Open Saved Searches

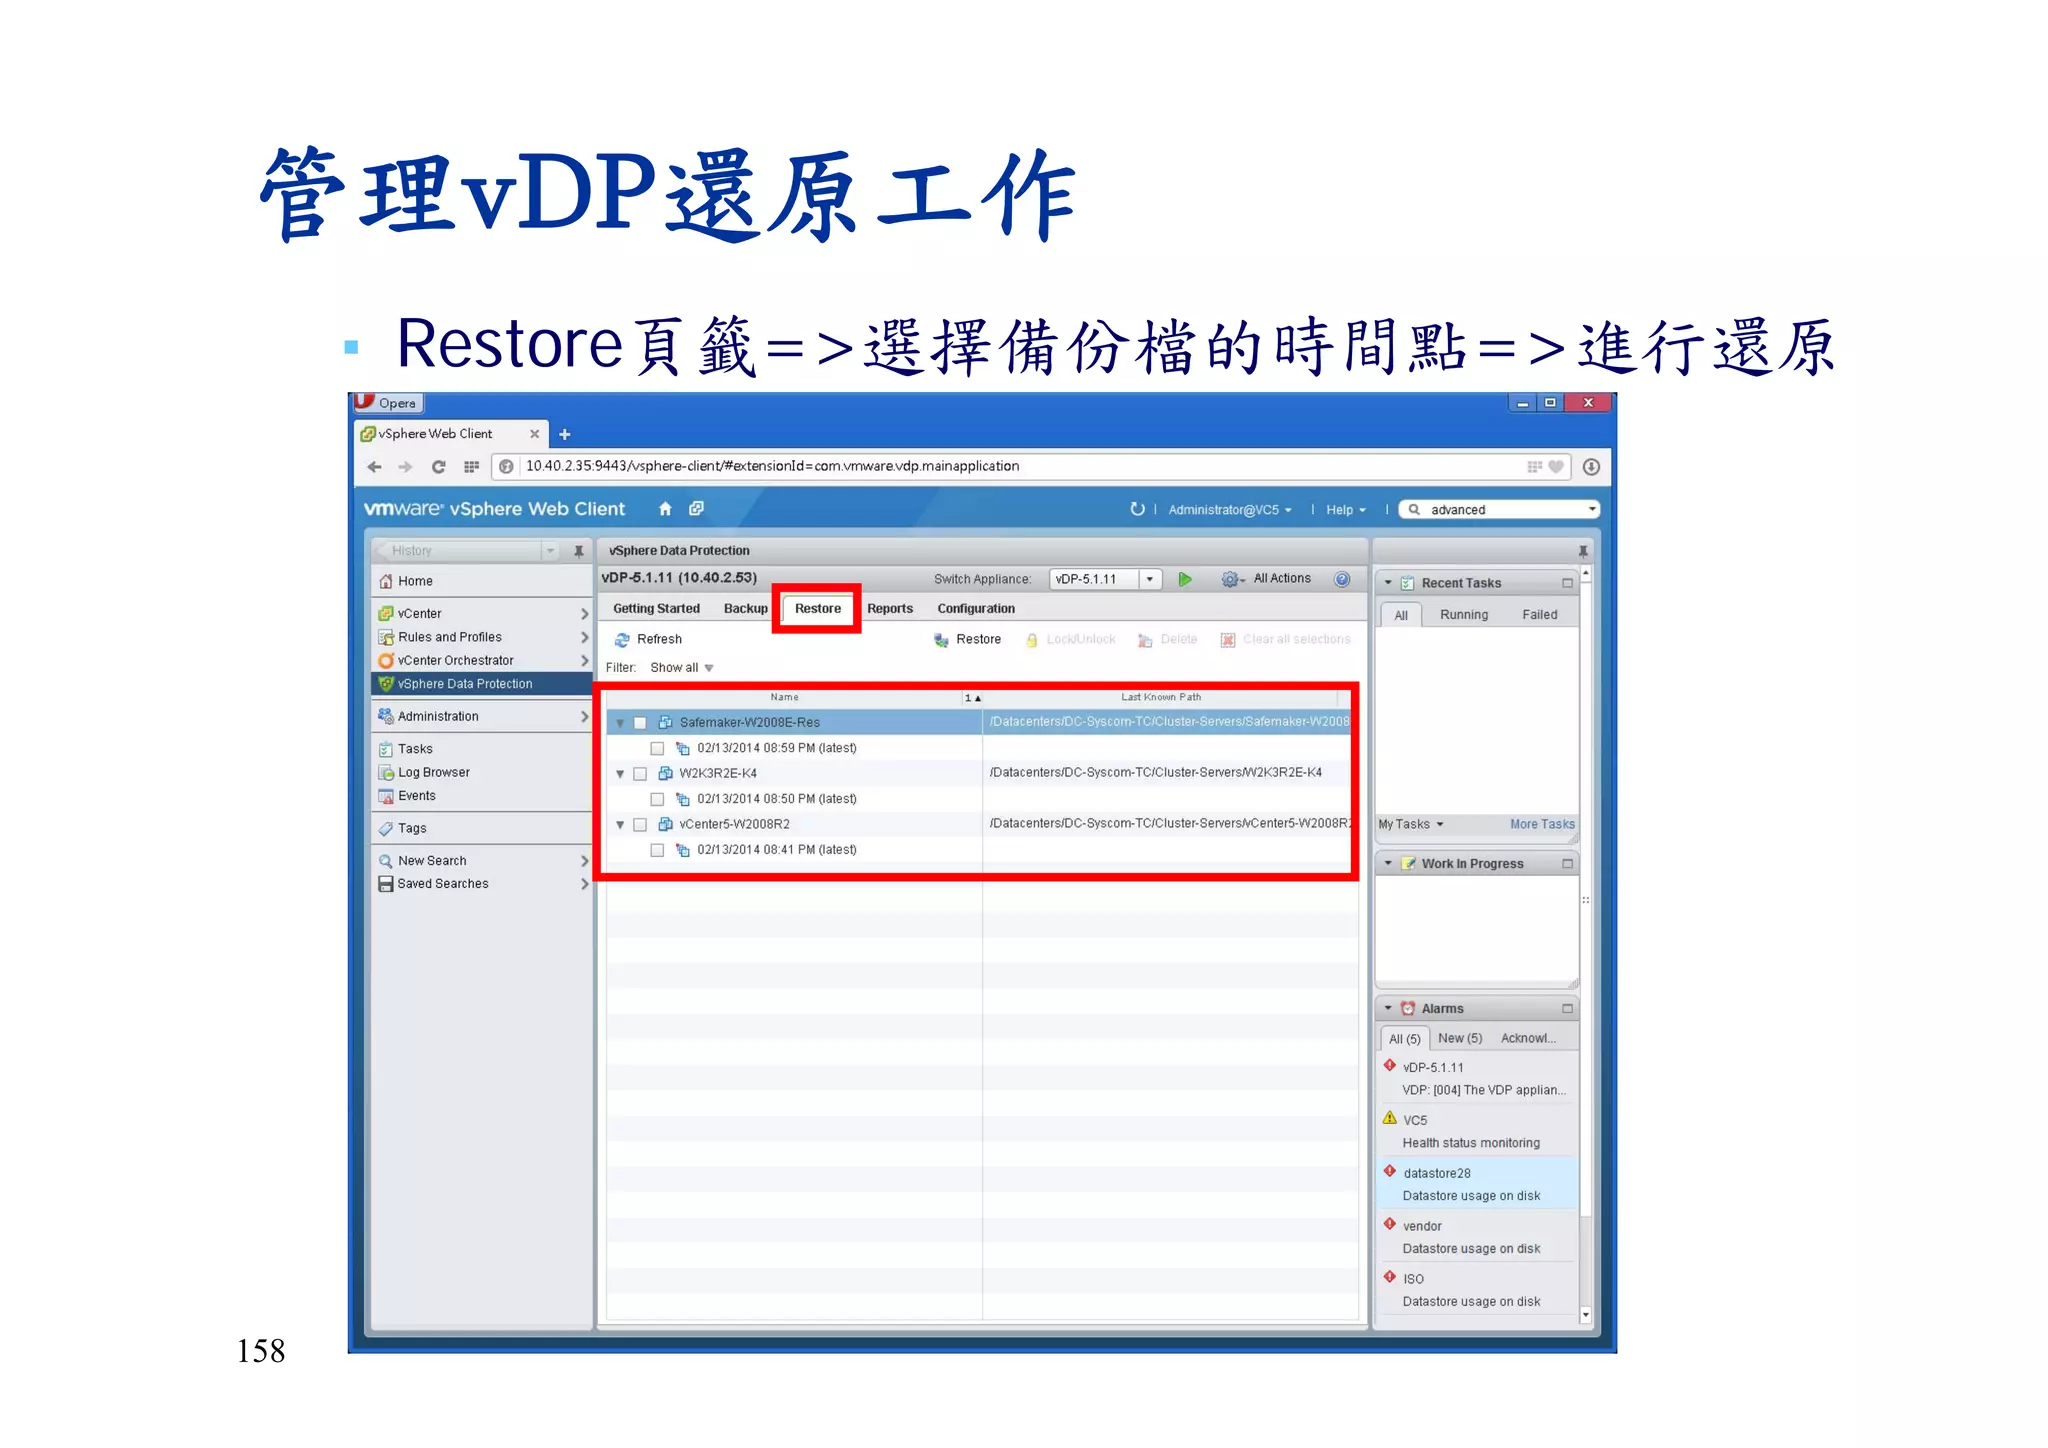coord(481,884)
